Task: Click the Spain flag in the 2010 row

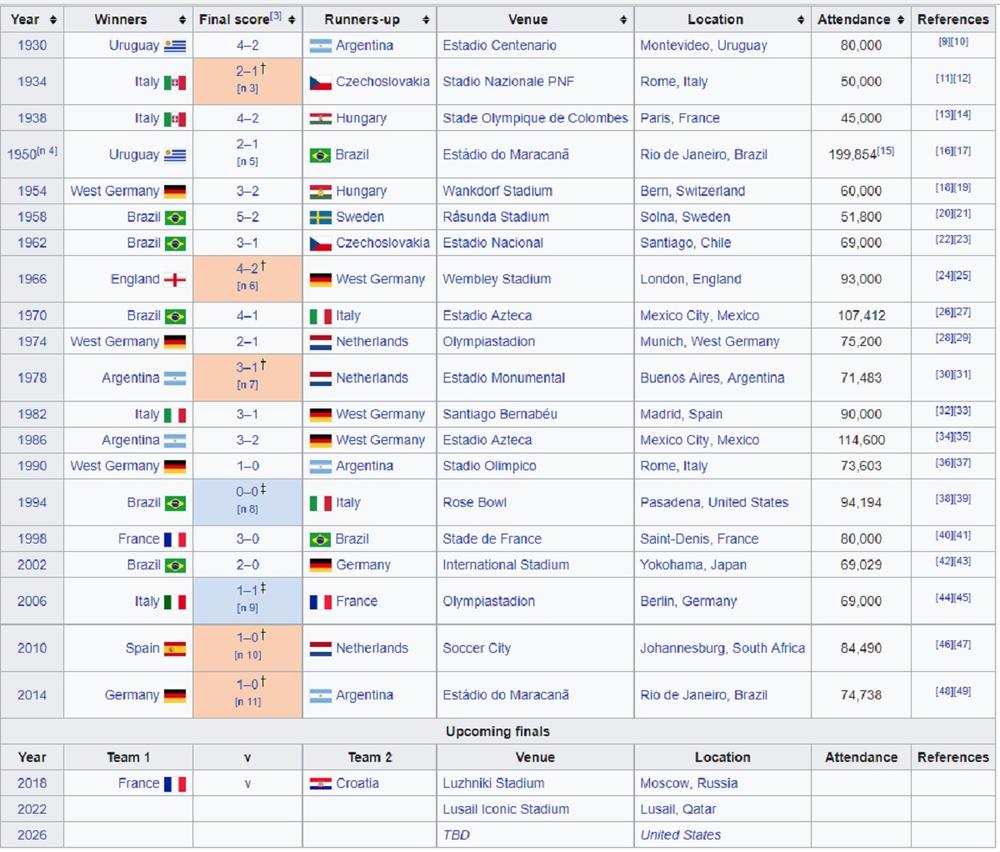Action: click(174, 649)
